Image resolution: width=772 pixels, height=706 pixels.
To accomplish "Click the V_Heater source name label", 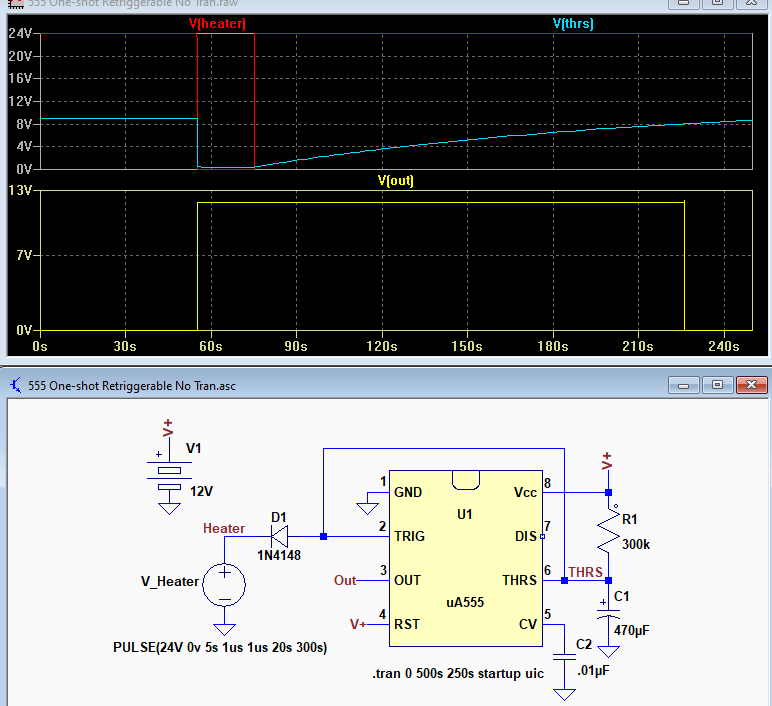I will 170,581.
